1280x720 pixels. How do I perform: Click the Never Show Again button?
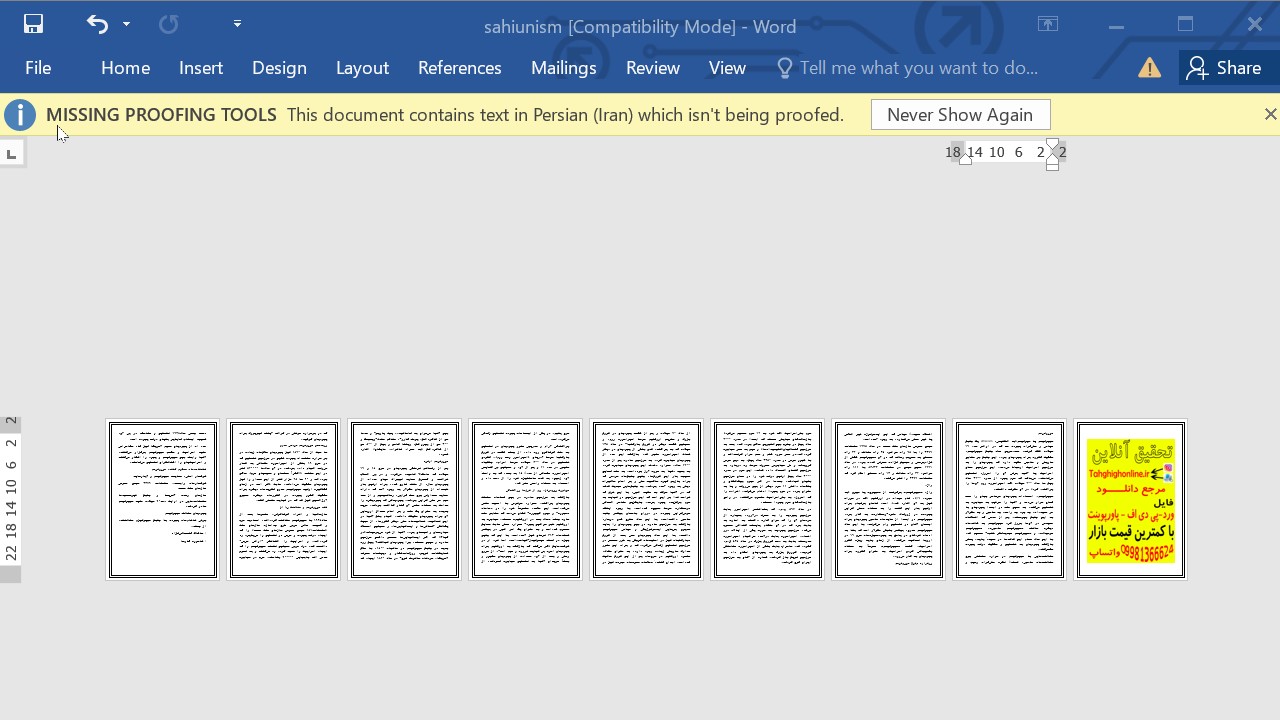[x=960, y=115]
